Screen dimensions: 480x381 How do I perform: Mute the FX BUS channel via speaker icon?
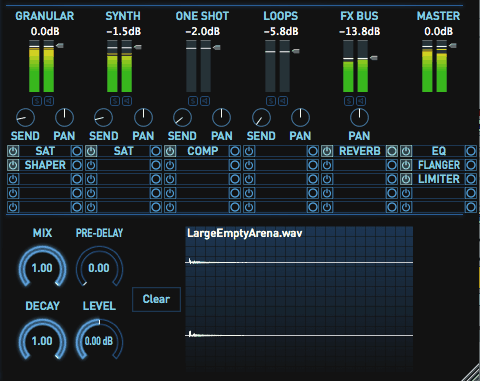[361, 101]
